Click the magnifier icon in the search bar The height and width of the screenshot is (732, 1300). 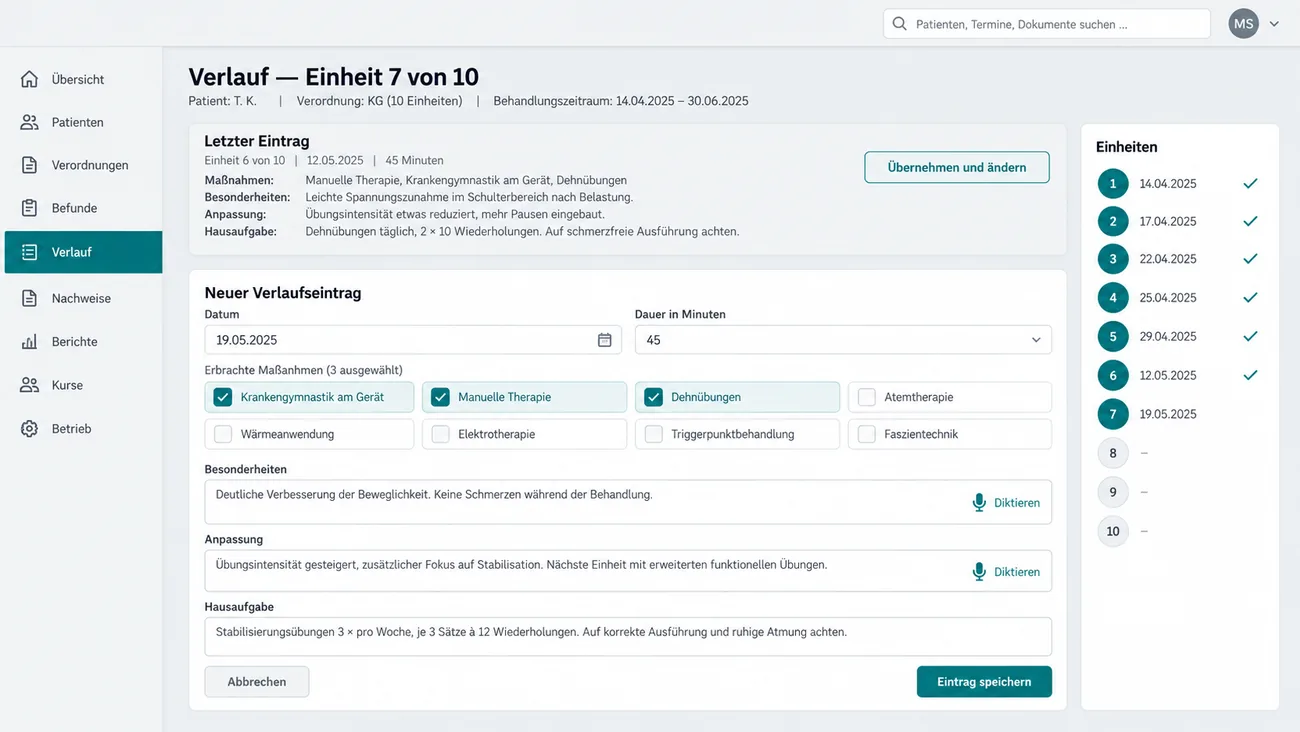899,24
